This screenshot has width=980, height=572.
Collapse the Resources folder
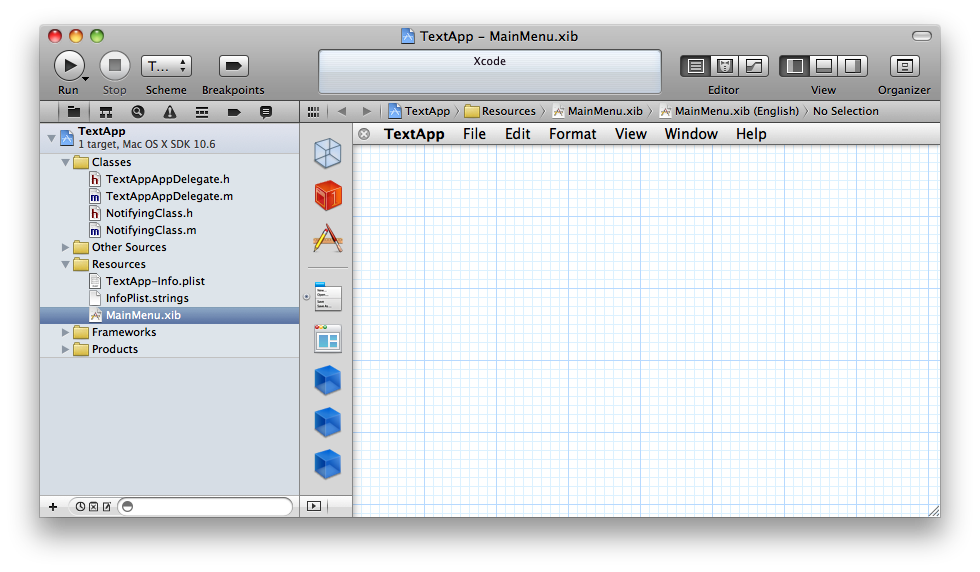[x=65, y=264]
